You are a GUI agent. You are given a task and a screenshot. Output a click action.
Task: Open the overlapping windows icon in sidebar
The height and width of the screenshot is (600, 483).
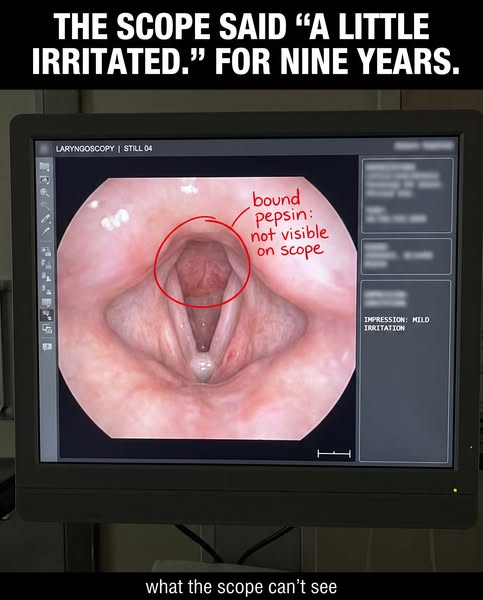pyautogui.click(x=46, y=328)
